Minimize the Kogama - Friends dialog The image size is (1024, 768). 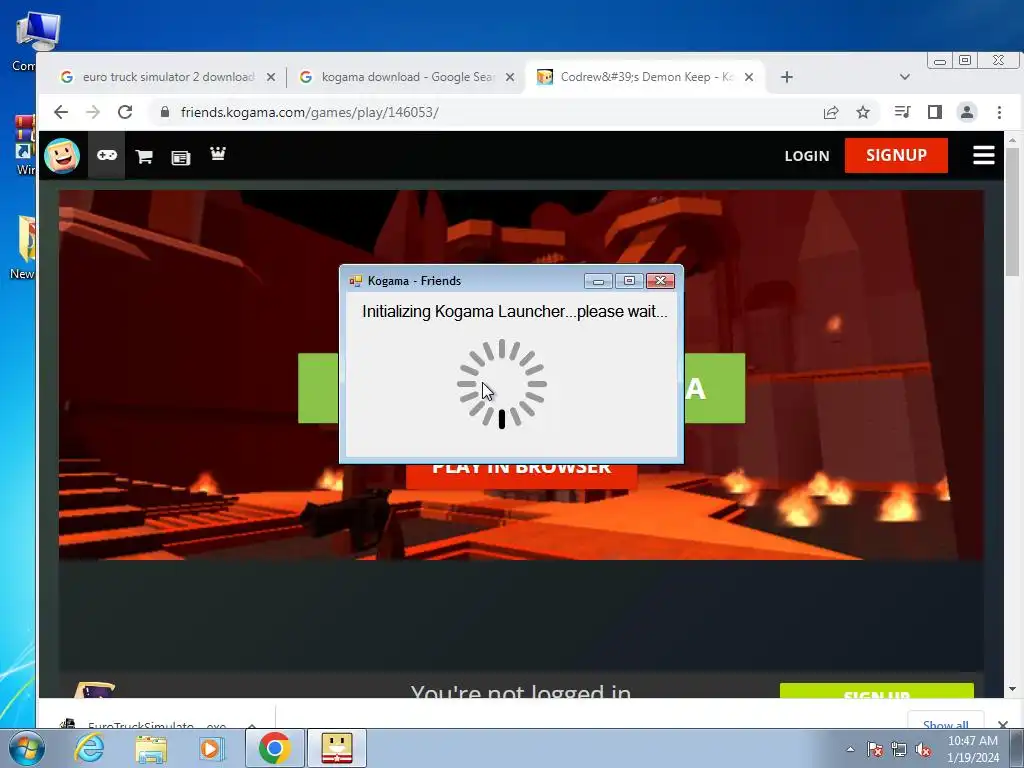[x=598, y=281]
